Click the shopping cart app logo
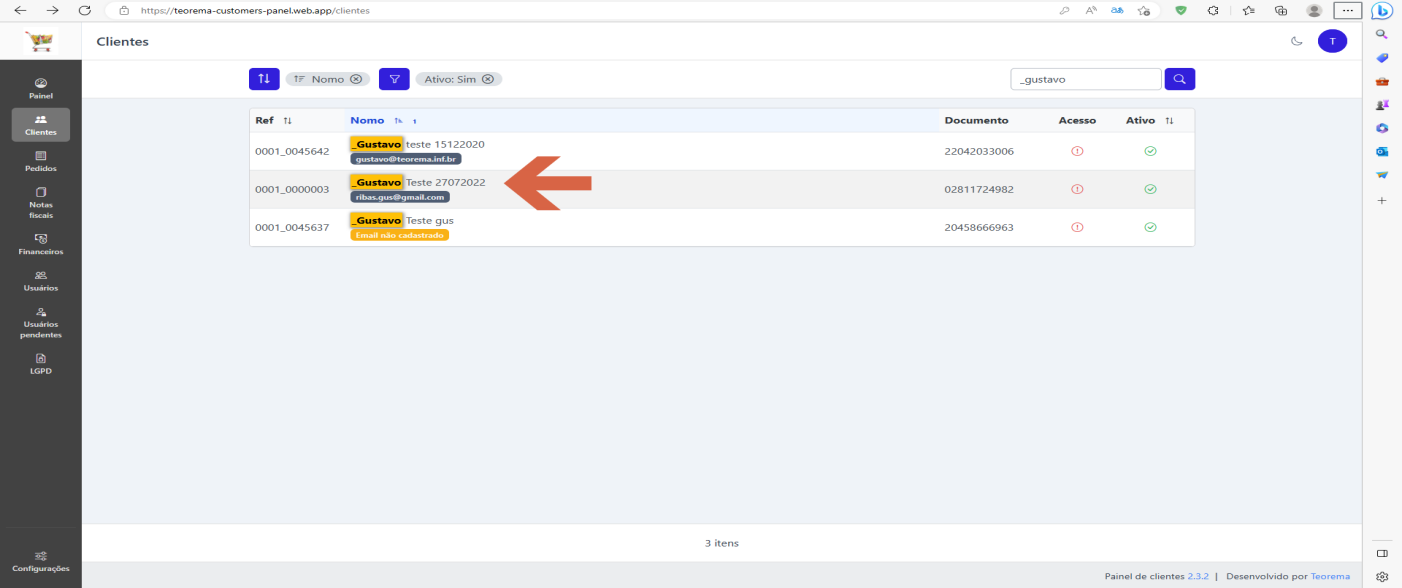 (x=41, y=41)
